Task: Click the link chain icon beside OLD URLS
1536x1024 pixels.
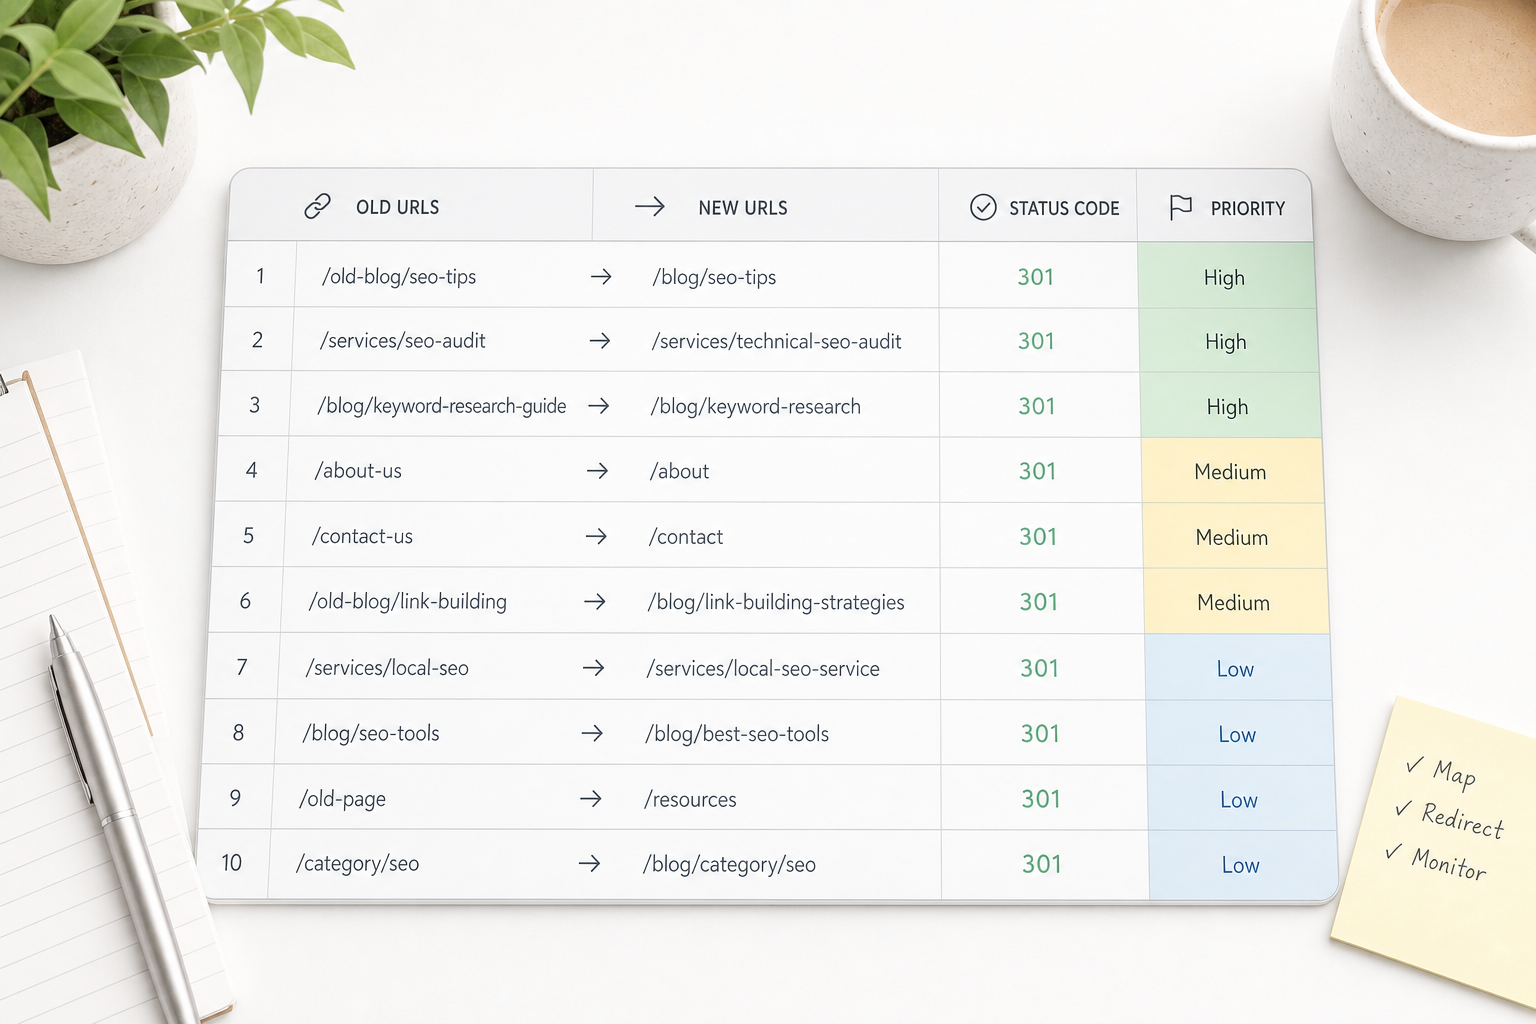Action: coord(317,206)
